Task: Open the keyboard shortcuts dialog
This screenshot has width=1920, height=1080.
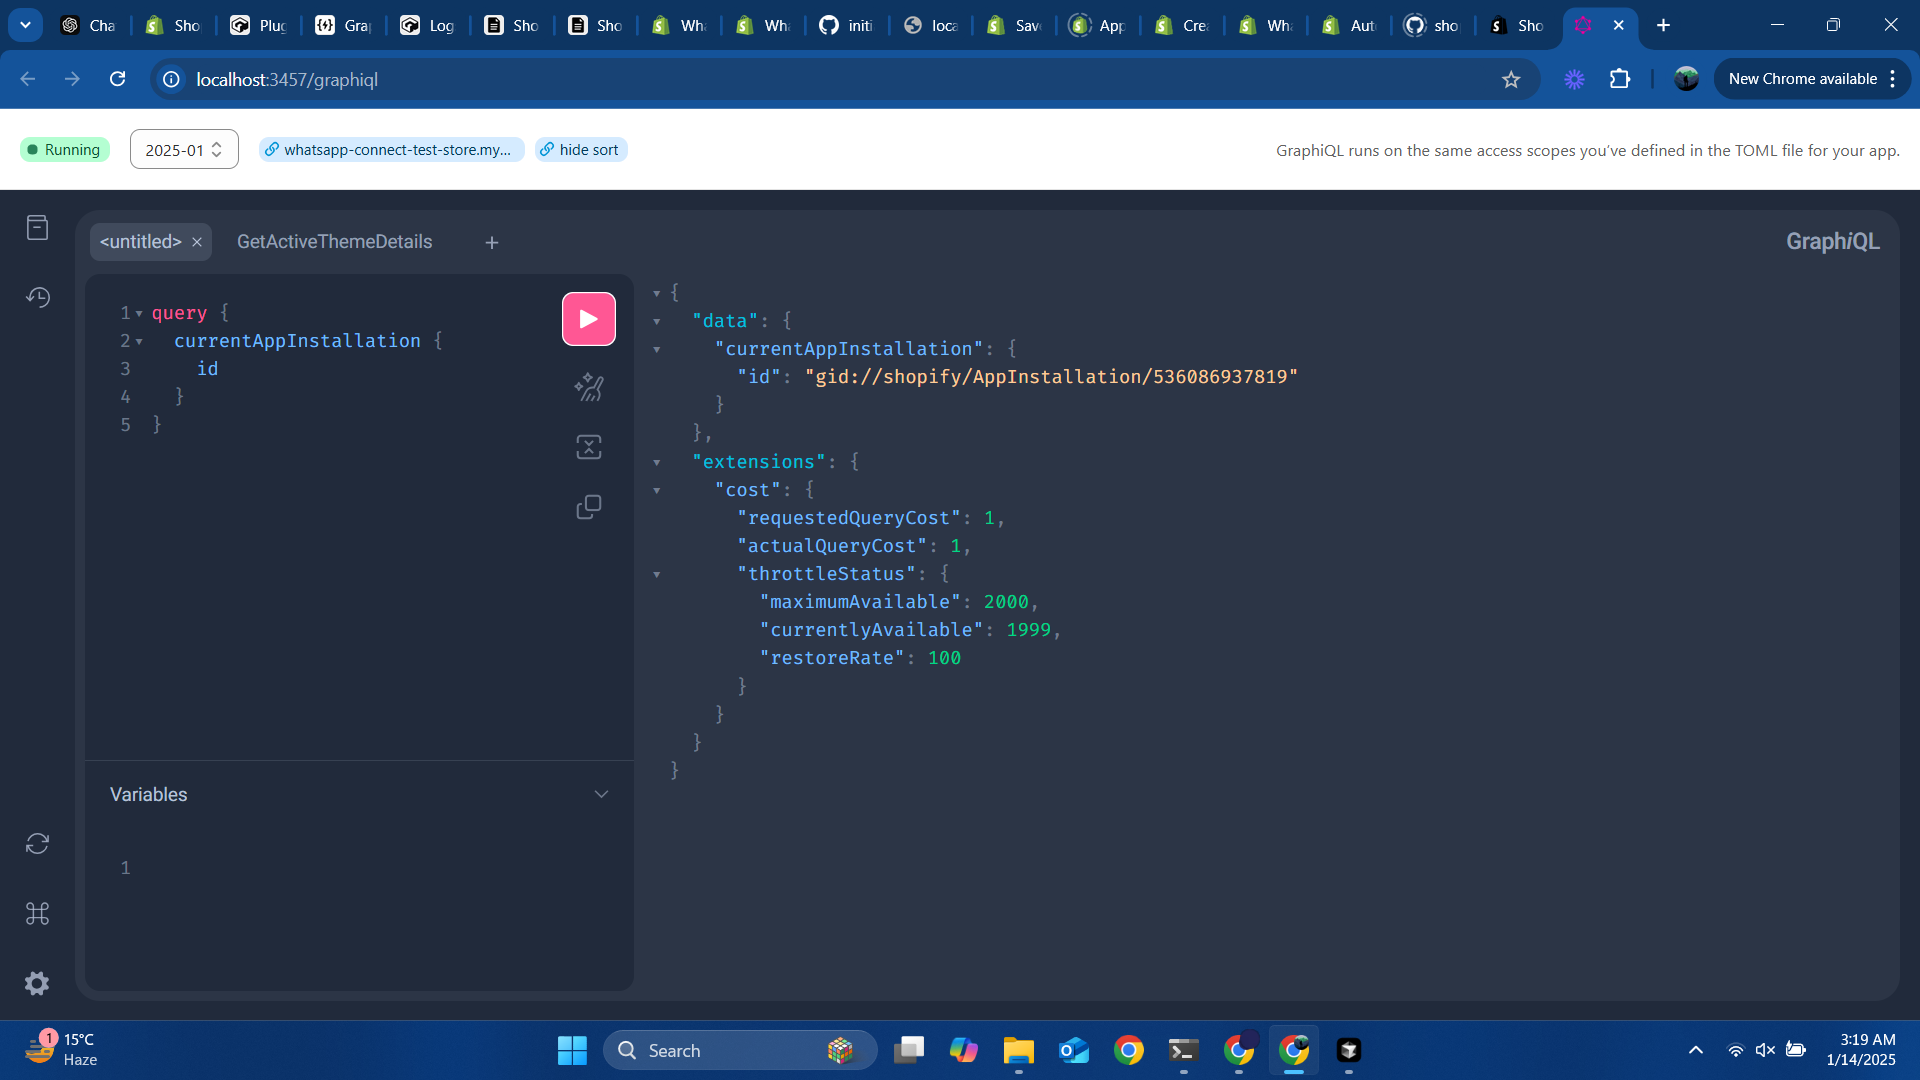Action: tap(37, 914)
